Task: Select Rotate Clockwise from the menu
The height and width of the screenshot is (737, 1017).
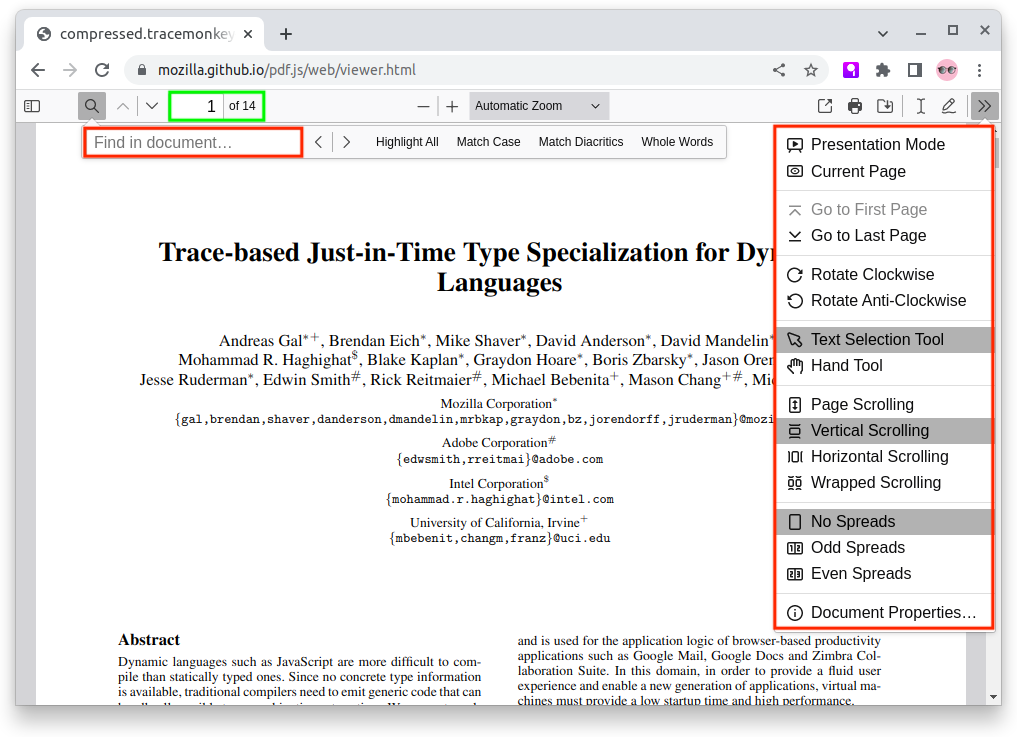Action: (874, 274)
